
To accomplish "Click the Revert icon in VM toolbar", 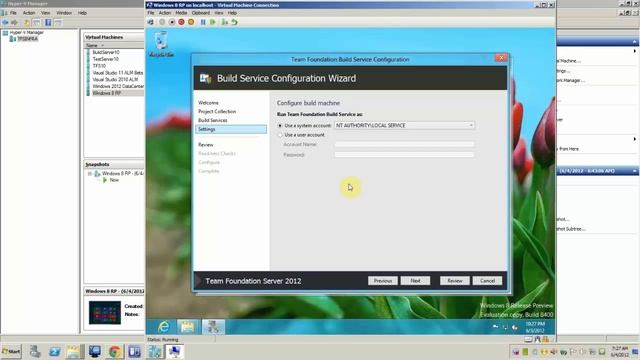I will click(234, 22).
